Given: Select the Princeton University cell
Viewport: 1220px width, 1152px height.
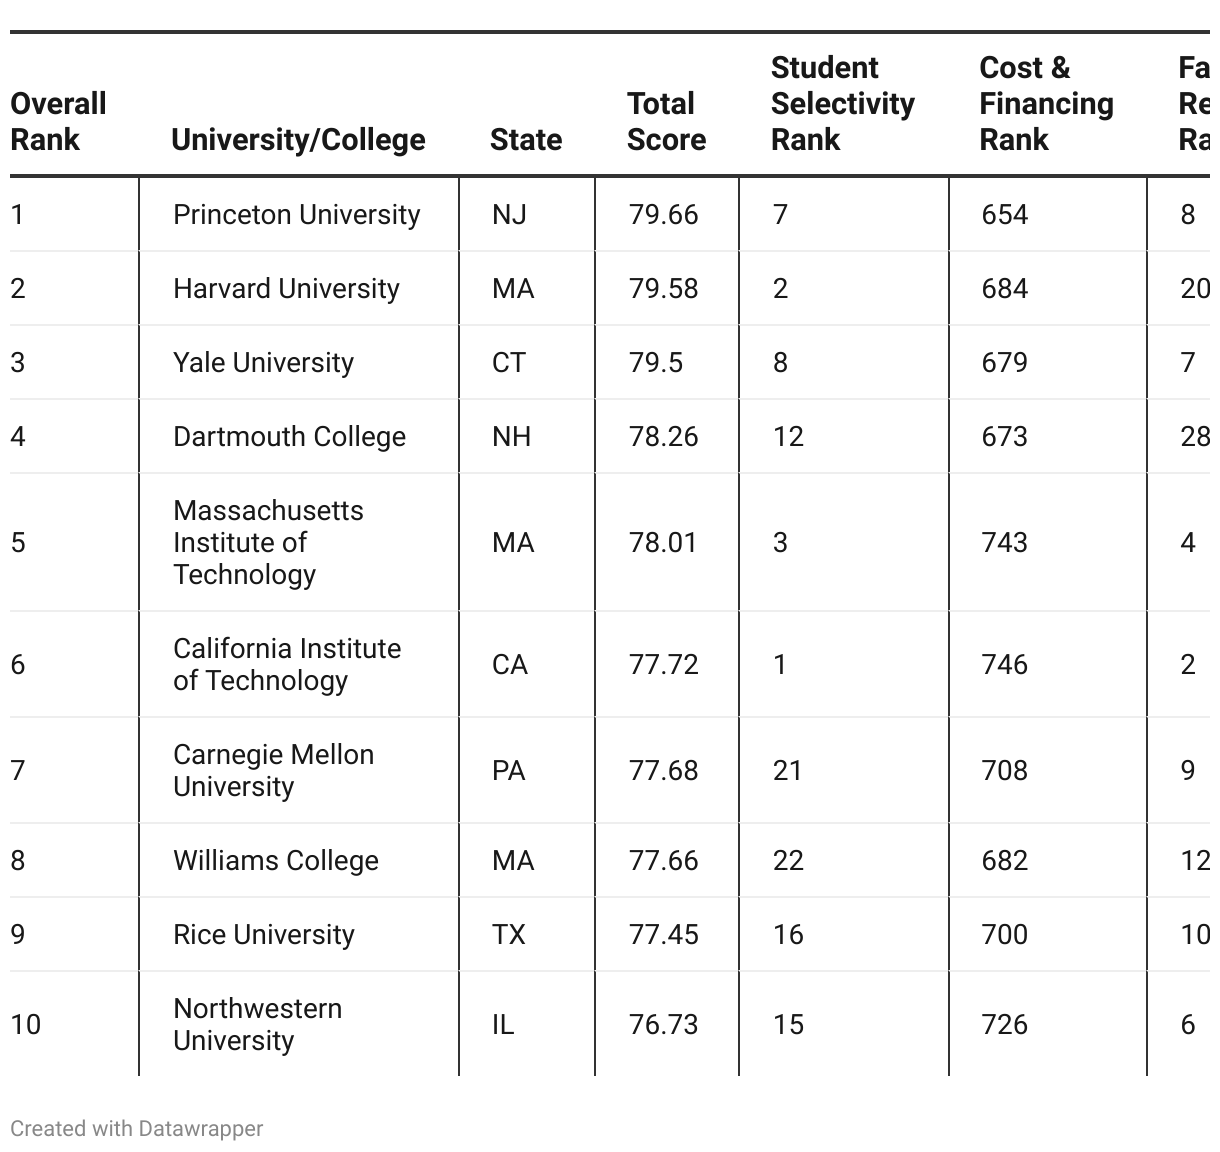Looking at the screenshot, I should coord(296,214).
